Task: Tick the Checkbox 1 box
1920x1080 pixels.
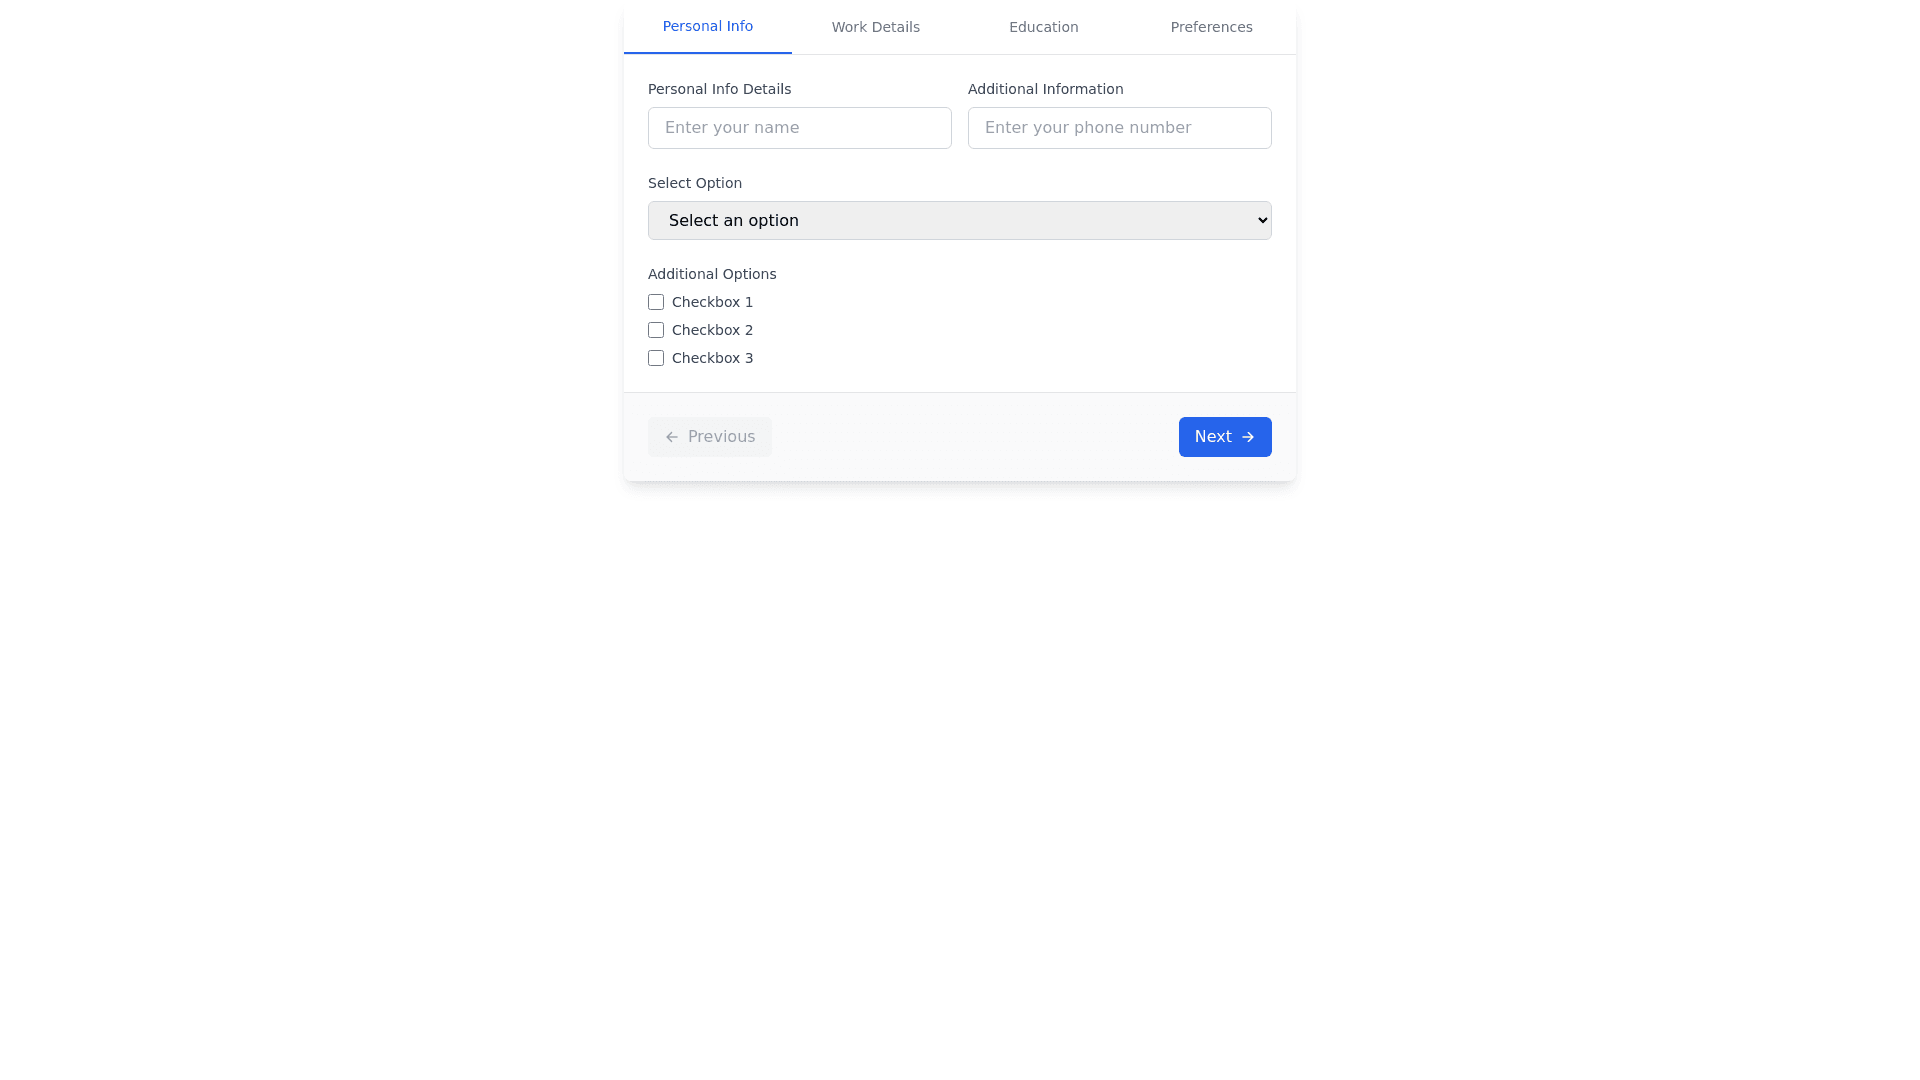Action: tap(656, 302)
